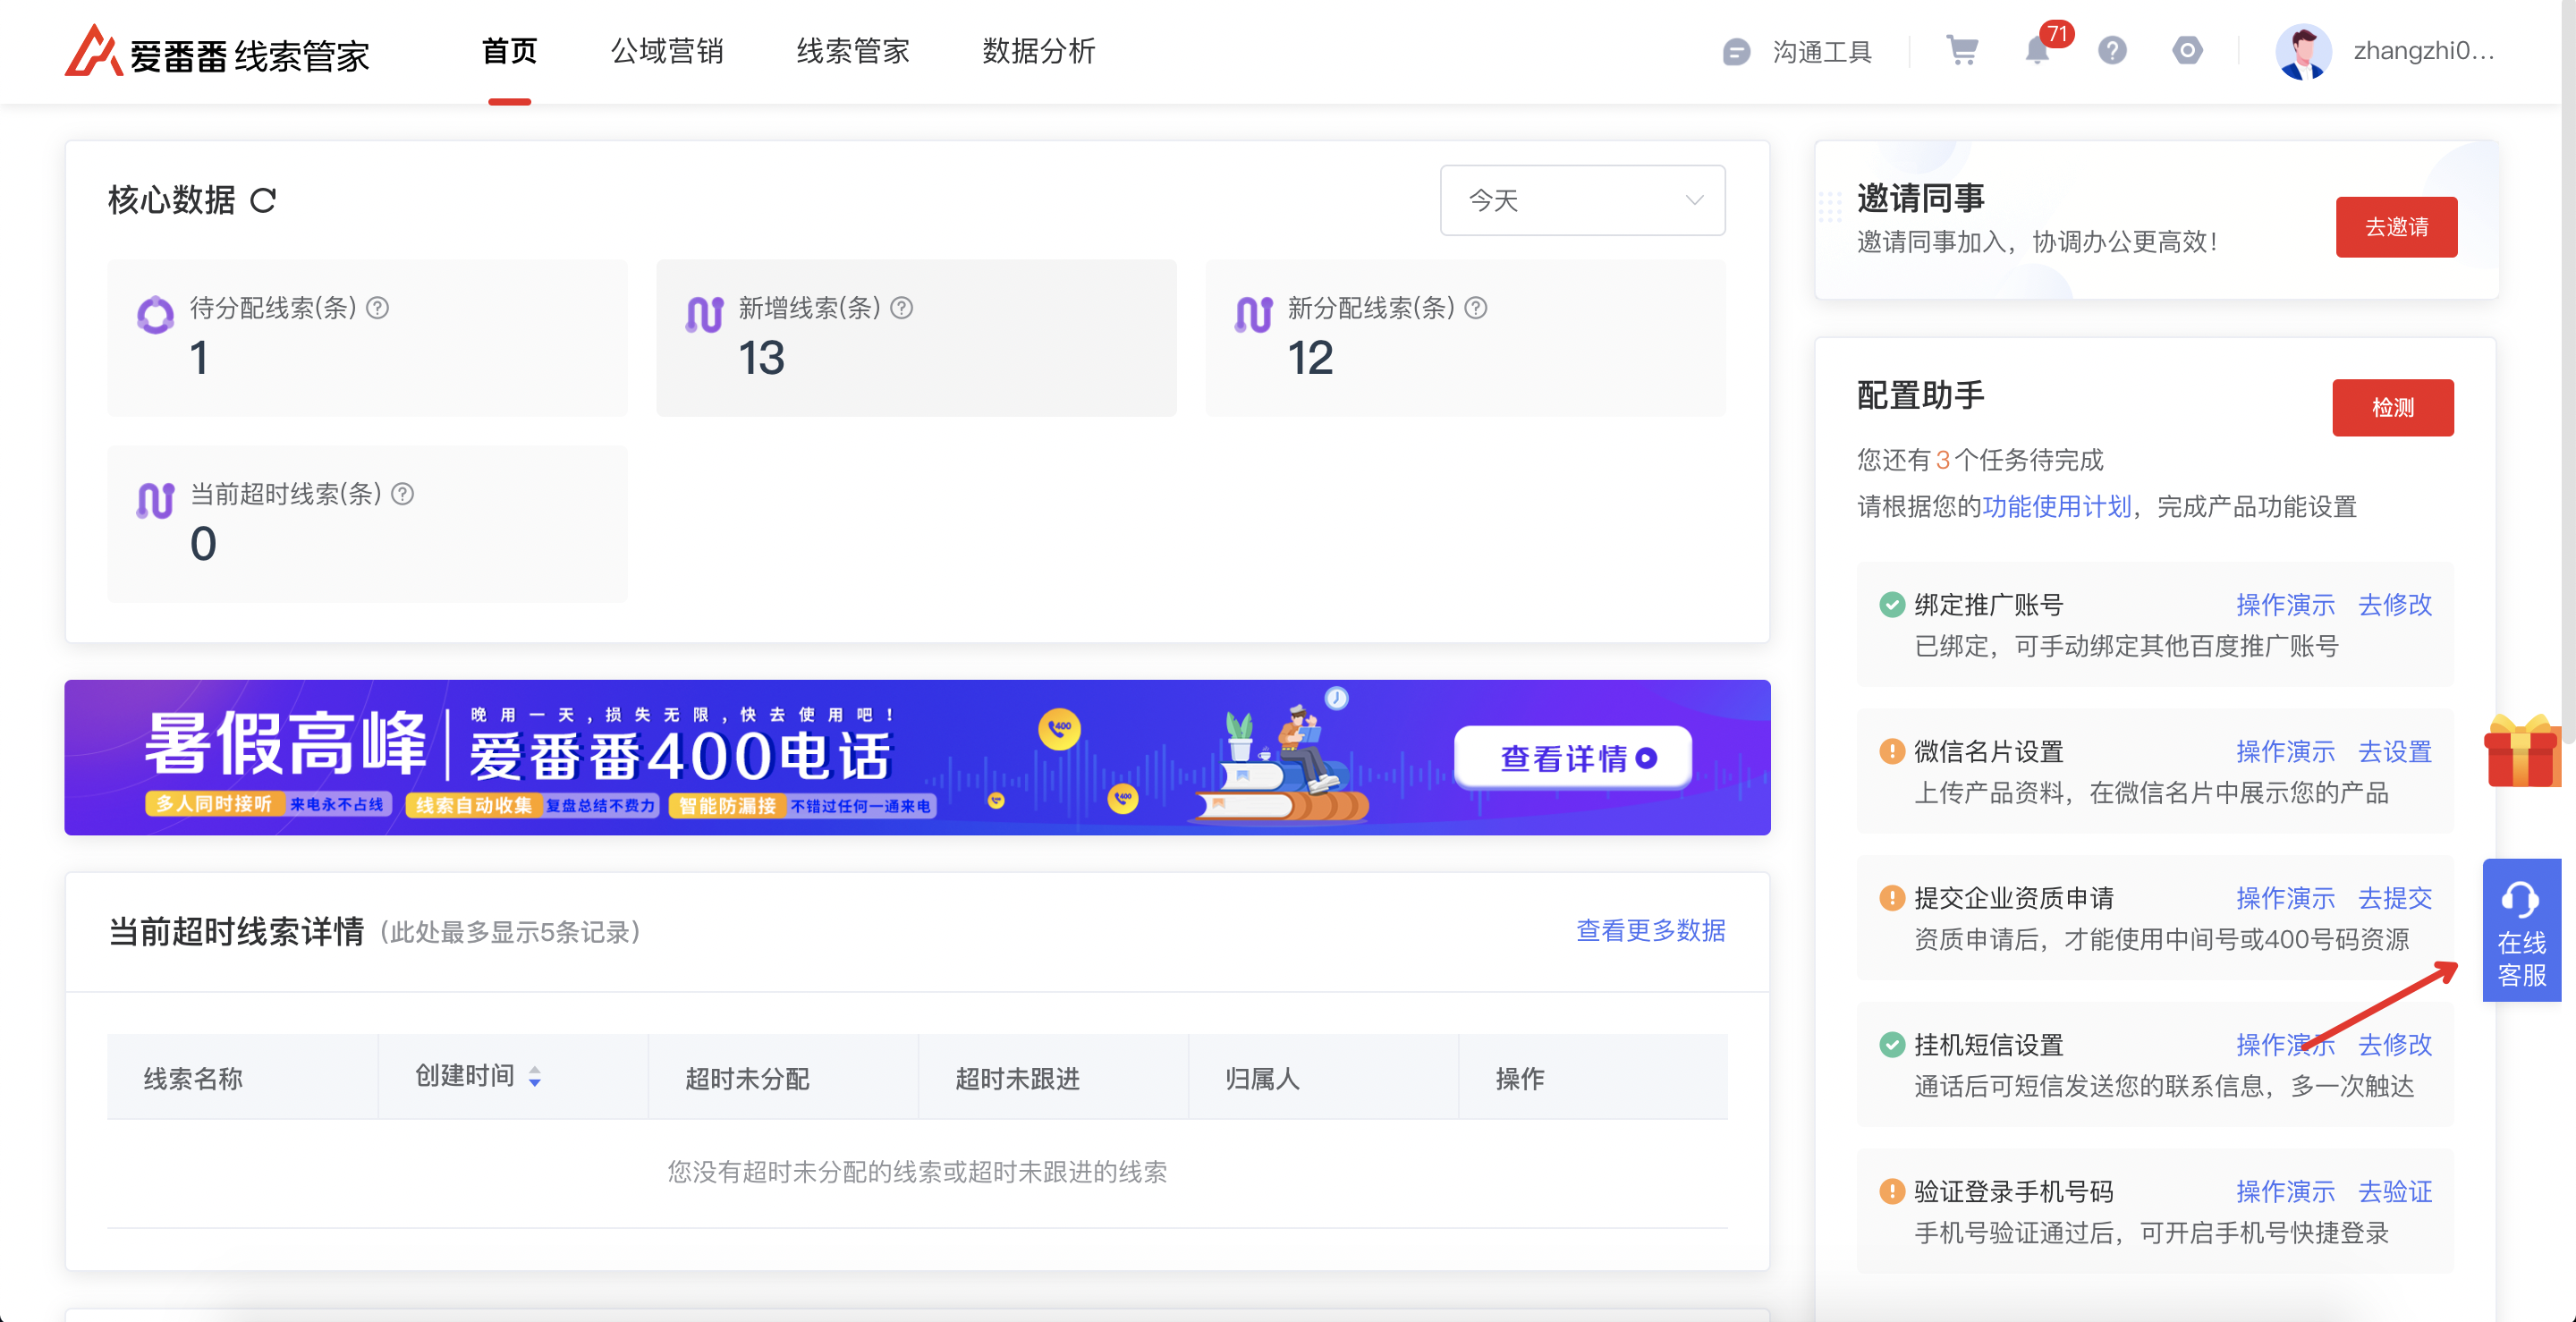
Task: Open the notifications bell with badge 71
Action: 2037,50
